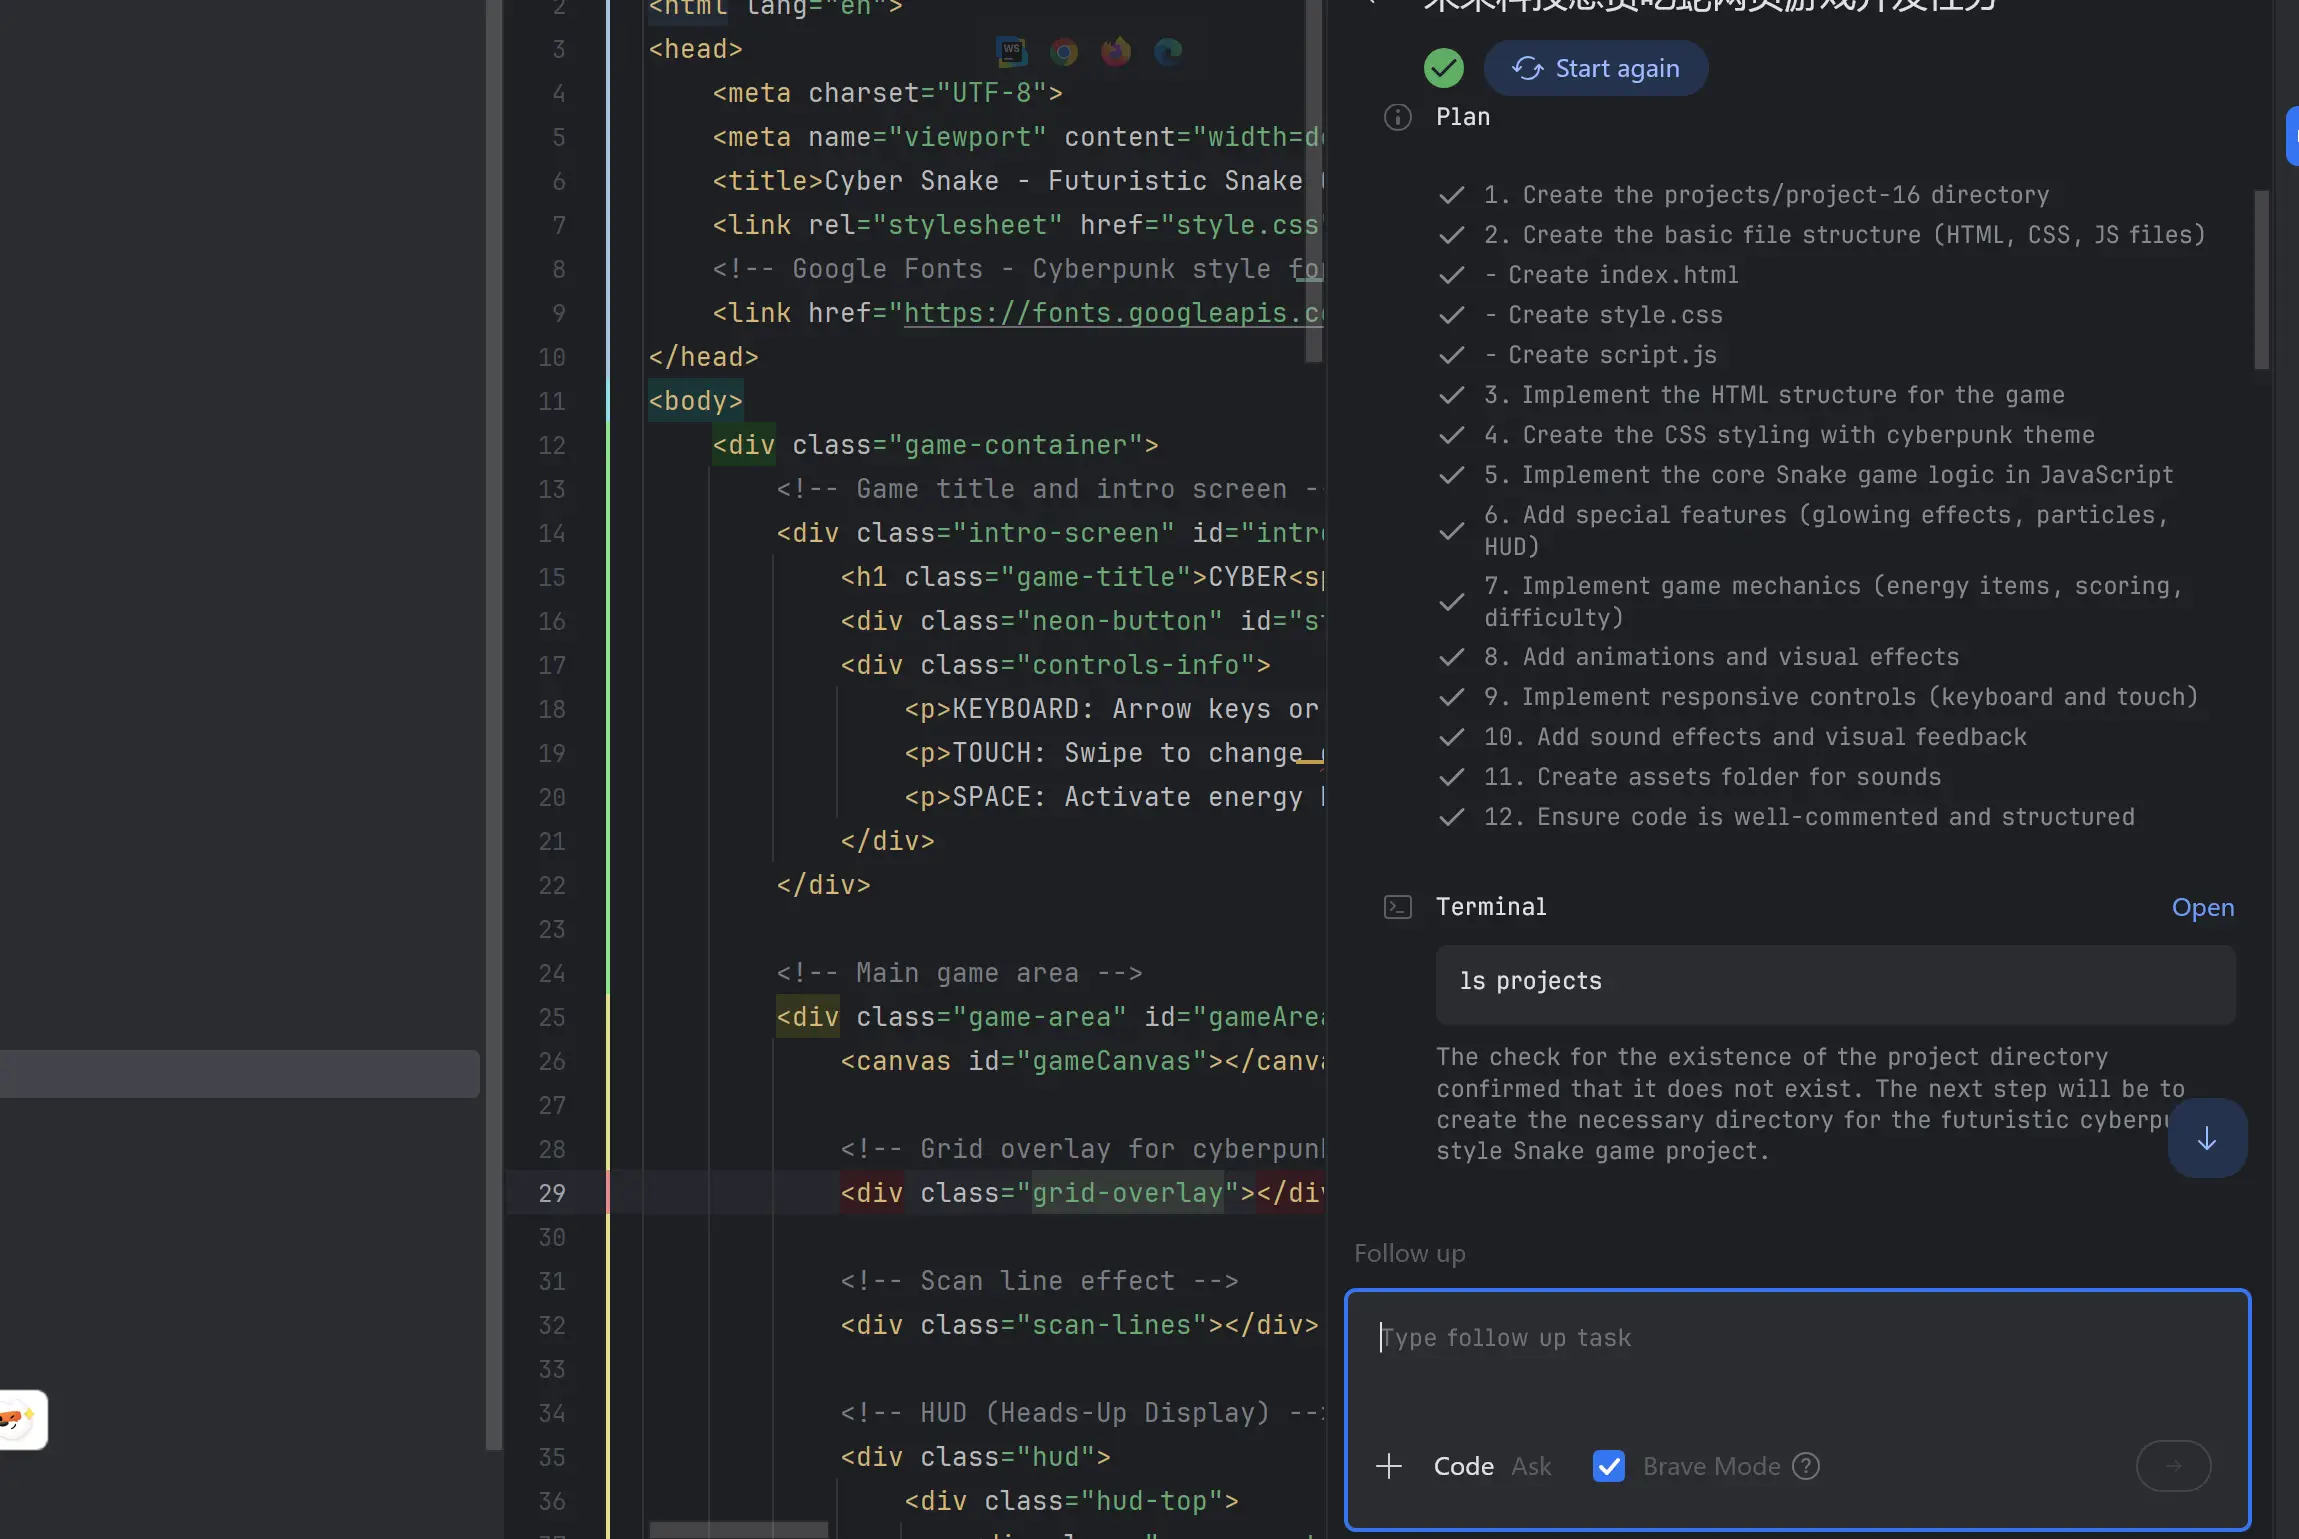Click the 'game-container' class value on line 12
Viewport: 2299px width, 1539px height.
[1015, 445]
